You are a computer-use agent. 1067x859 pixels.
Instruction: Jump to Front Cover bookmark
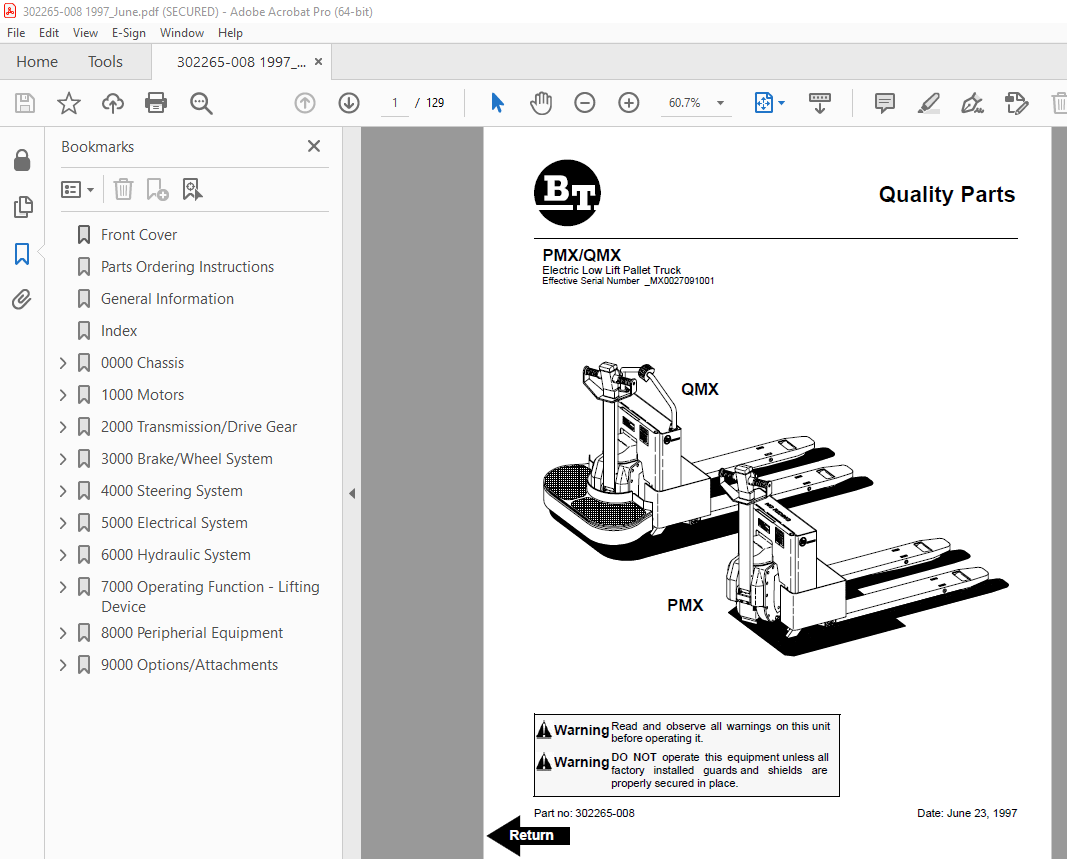tap(139, 235)
